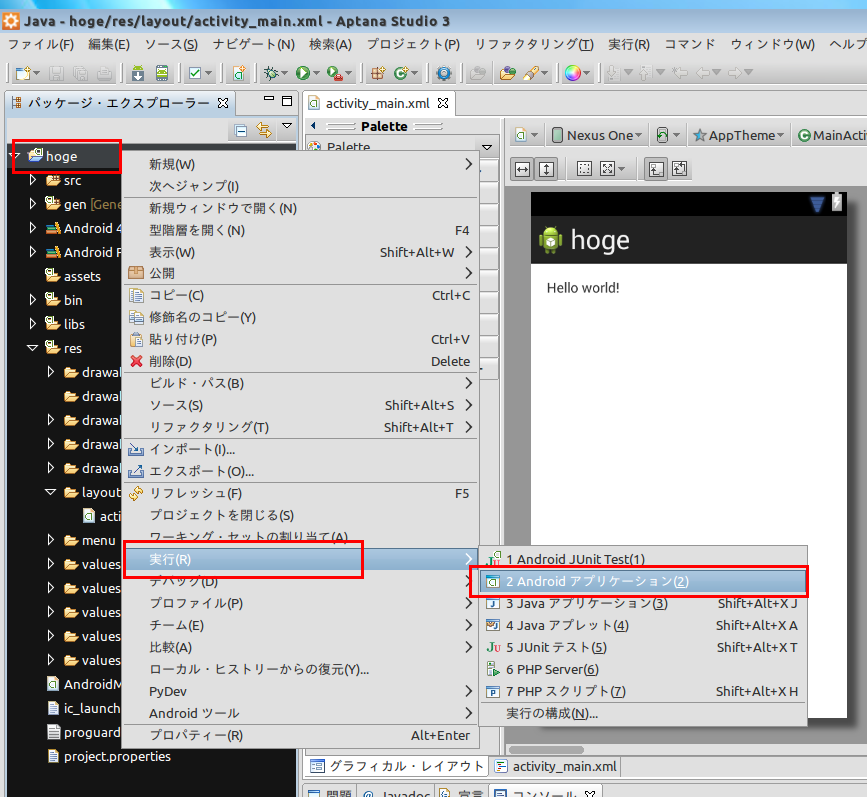
Task: Choose 実行の構成(N)... item
Action: pyautogui.click(x=643, y=713)
